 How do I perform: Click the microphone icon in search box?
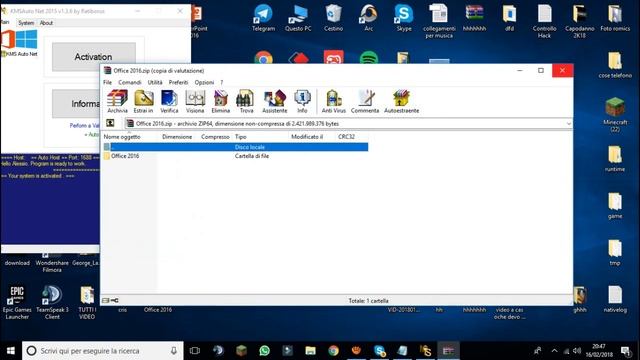click(173, 351)
